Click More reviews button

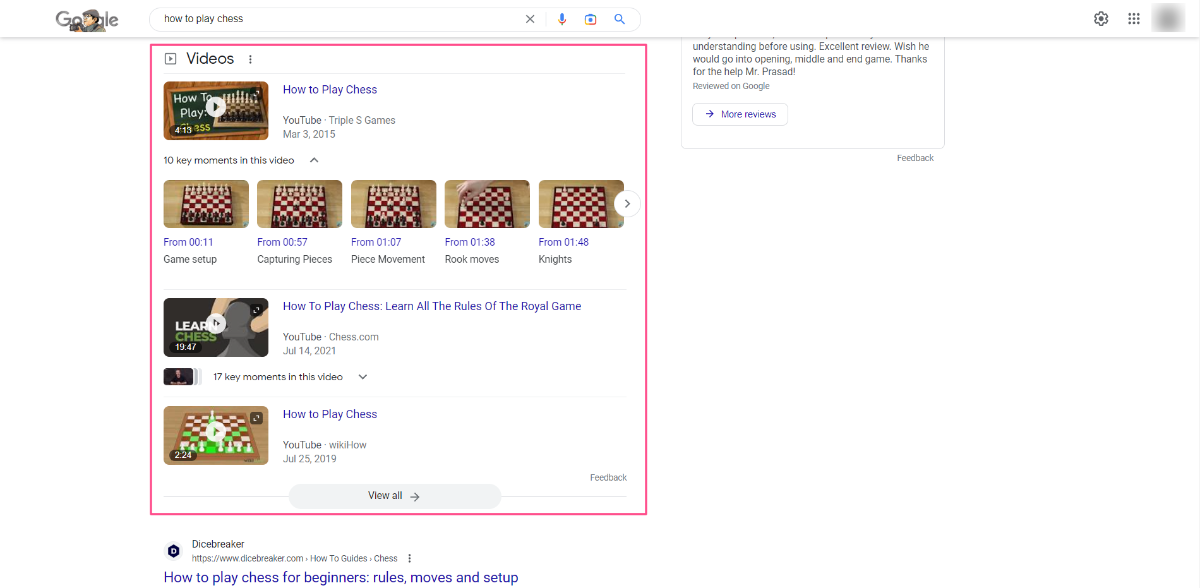tap(740, 114)
